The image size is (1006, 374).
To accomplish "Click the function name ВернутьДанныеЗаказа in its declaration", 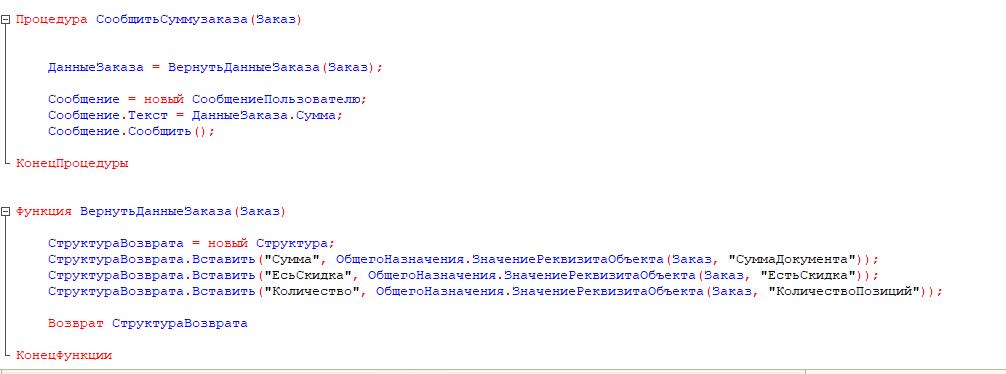I will coord(156,211).
